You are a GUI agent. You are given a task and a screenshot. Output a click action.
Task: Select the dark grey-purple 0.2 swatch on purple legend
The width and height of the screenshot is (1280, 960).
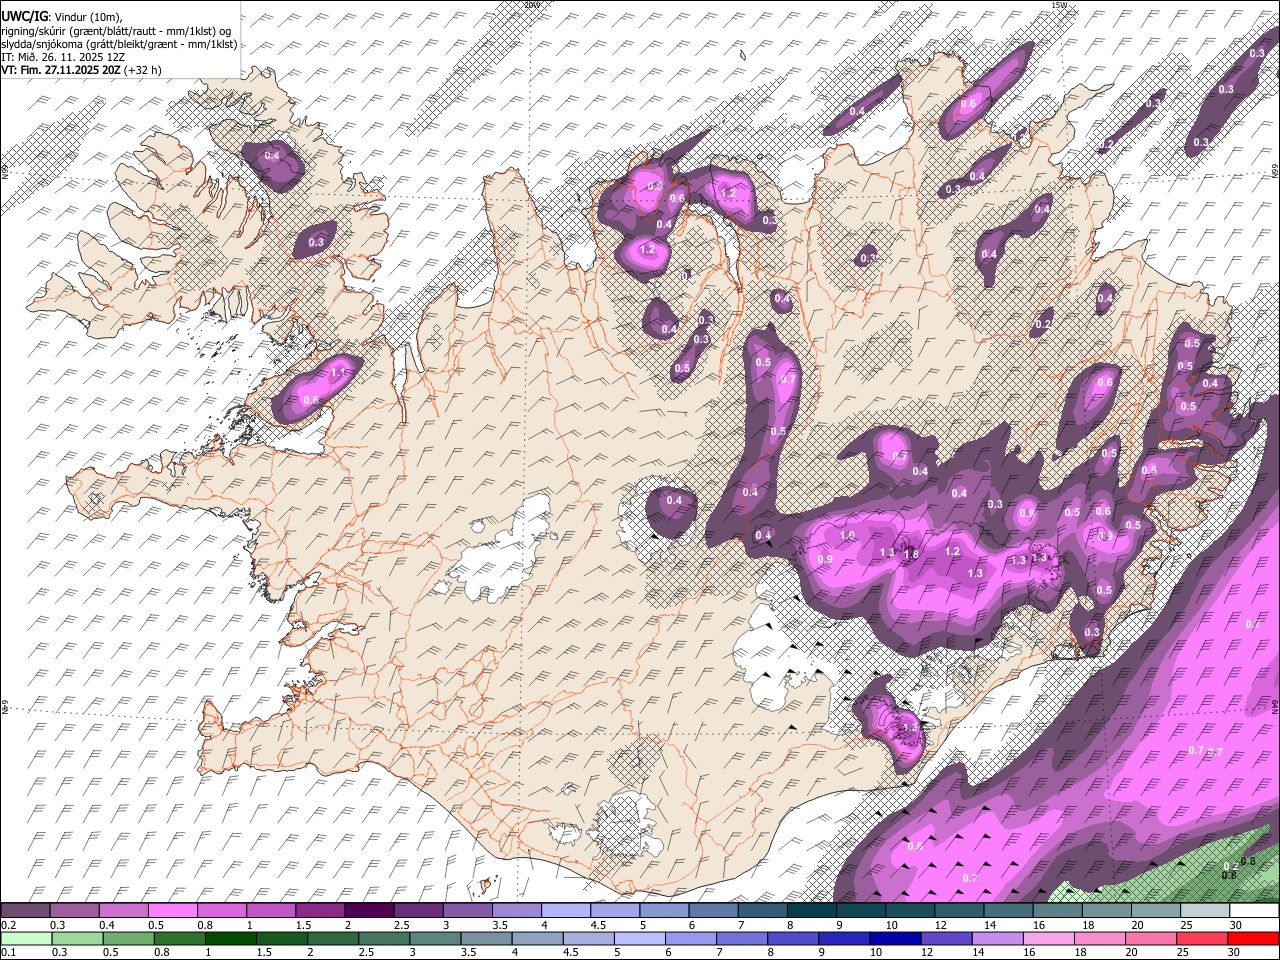click(x=25, y=911)
